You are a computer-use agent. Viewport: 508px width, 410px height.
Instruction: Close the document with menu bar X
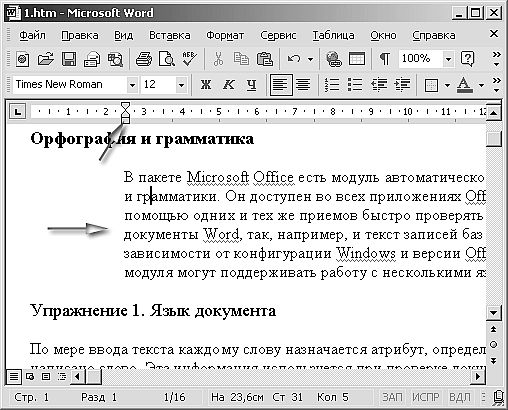point(494,34)
